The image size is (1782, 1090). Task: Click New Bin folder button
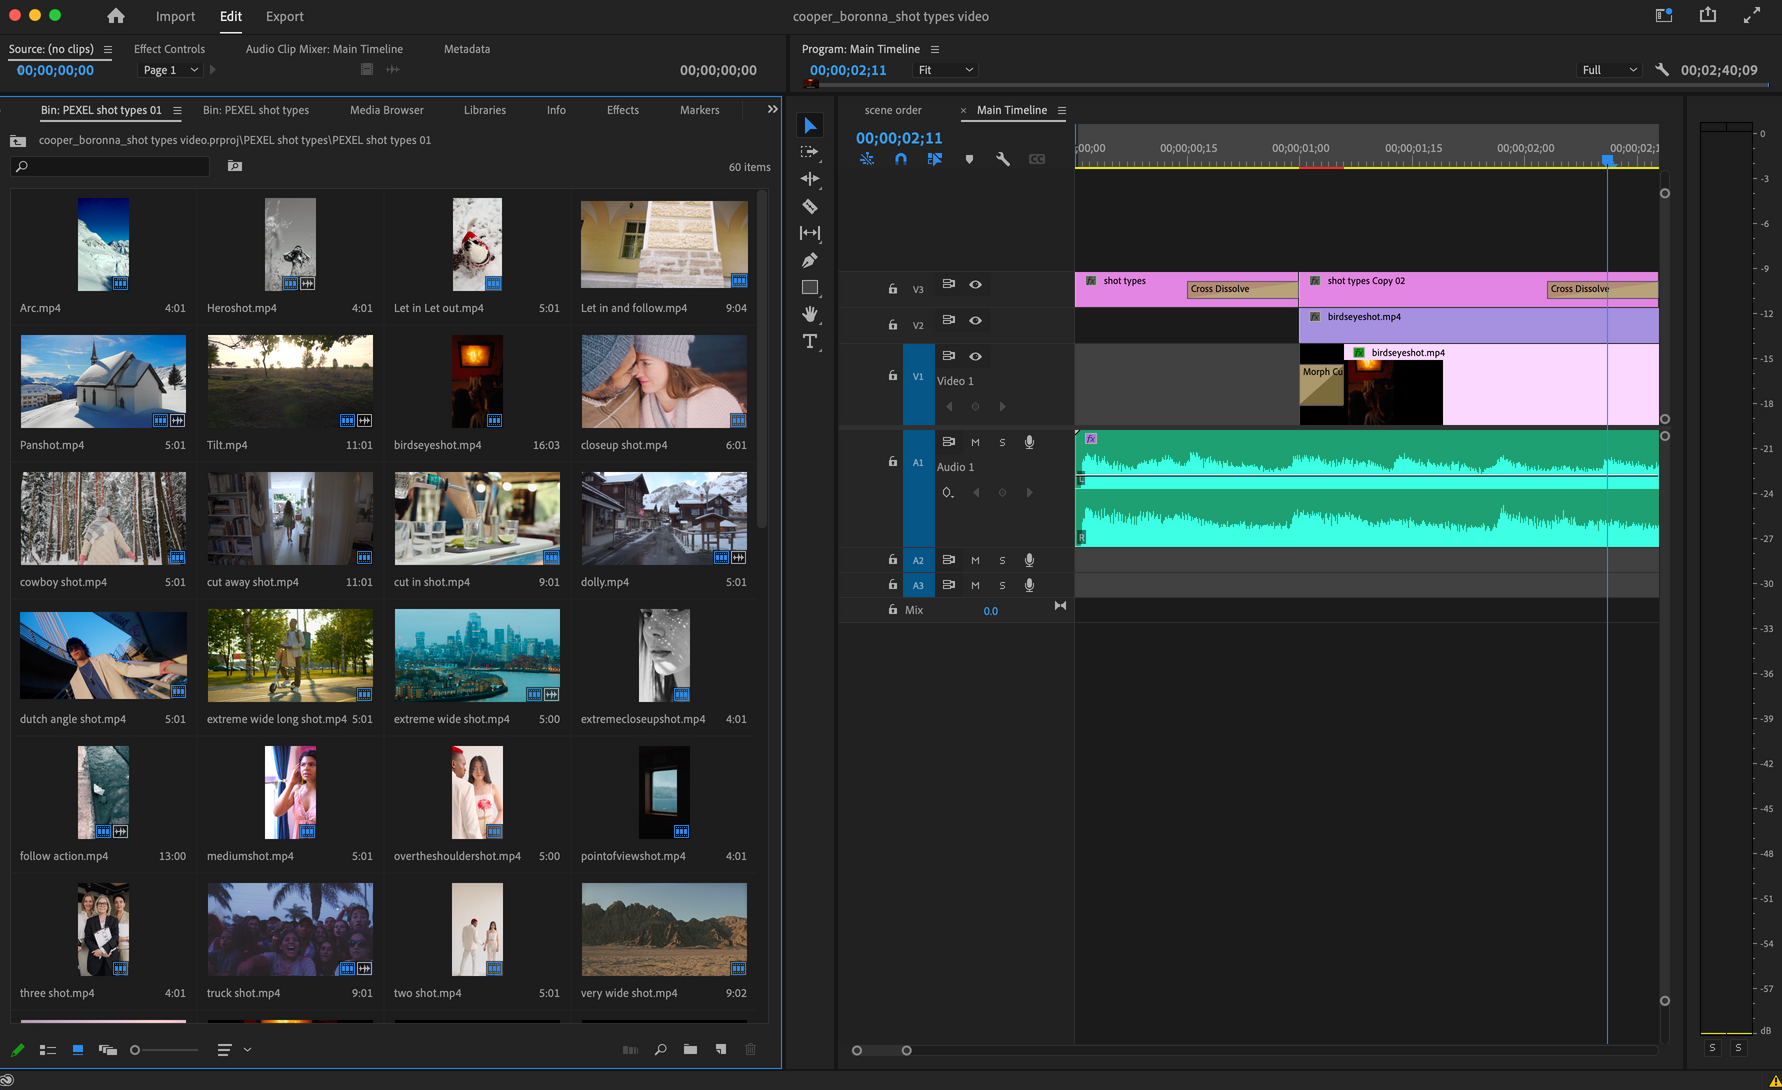(x=690, y=1050)
